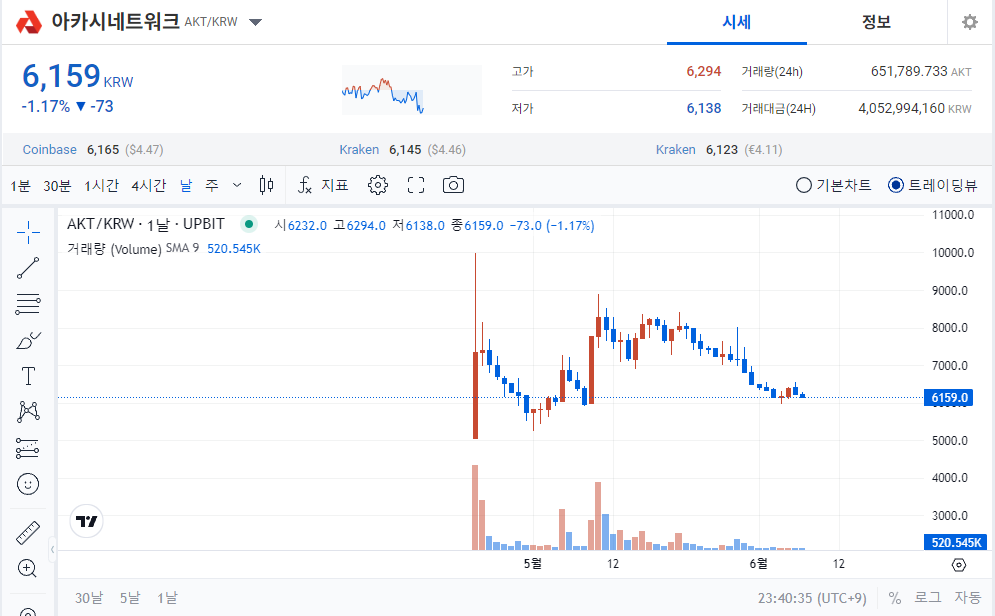Open timezone selector 23:40:35 (UTC+9)
Viewport: 995px width, 616px height.
pos(812,598)
